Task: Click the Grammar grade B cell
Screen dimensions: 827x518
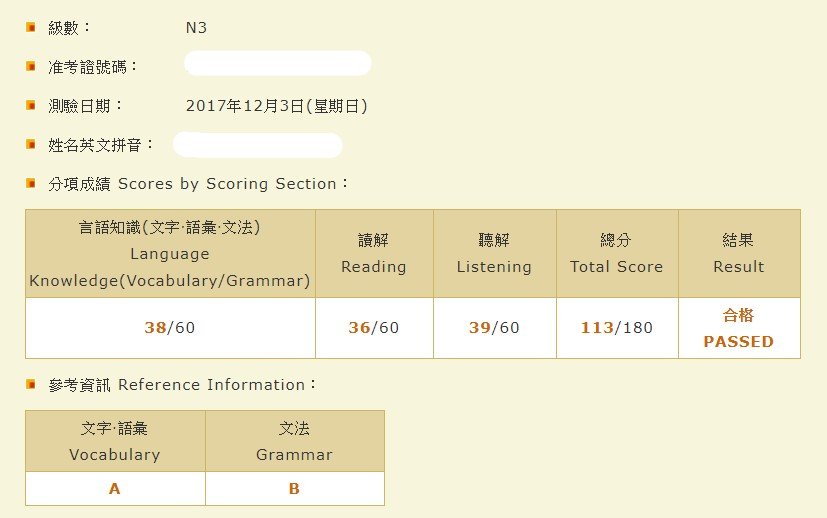Action: click(295, 488)
